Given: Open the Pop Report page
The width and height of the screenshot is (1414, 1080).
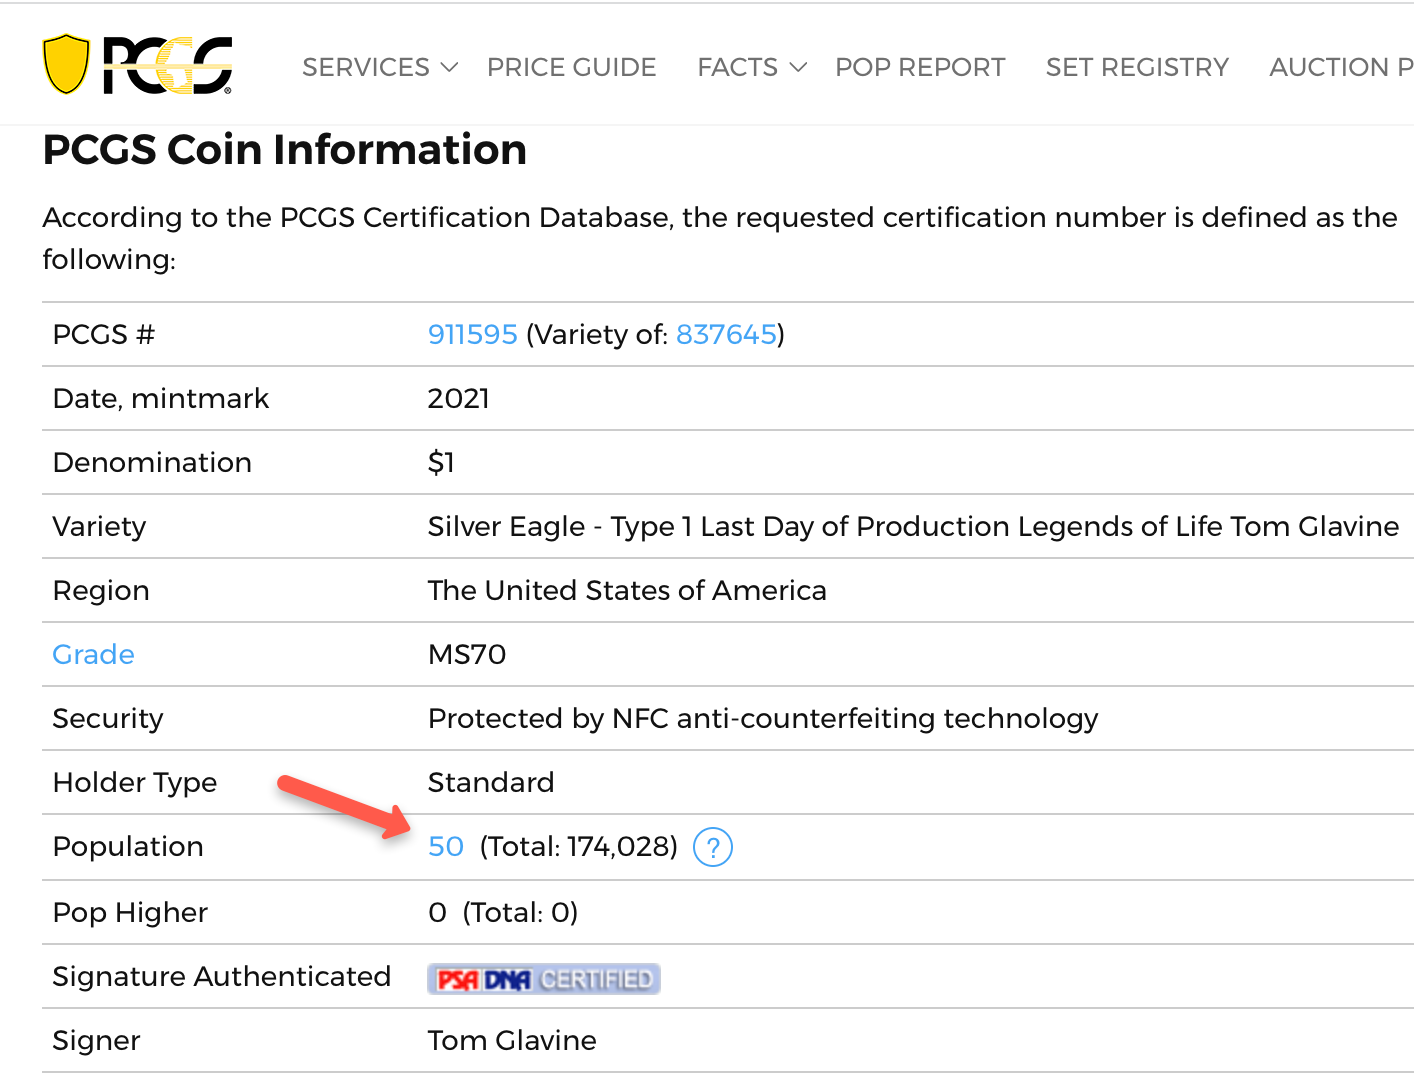Looking at the screenshot, I should tap(919, 67).
